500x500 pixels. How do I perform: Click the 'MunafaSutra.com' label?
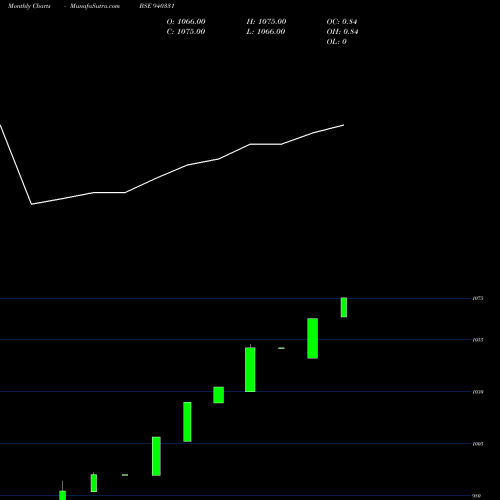(x=95, y=6)
